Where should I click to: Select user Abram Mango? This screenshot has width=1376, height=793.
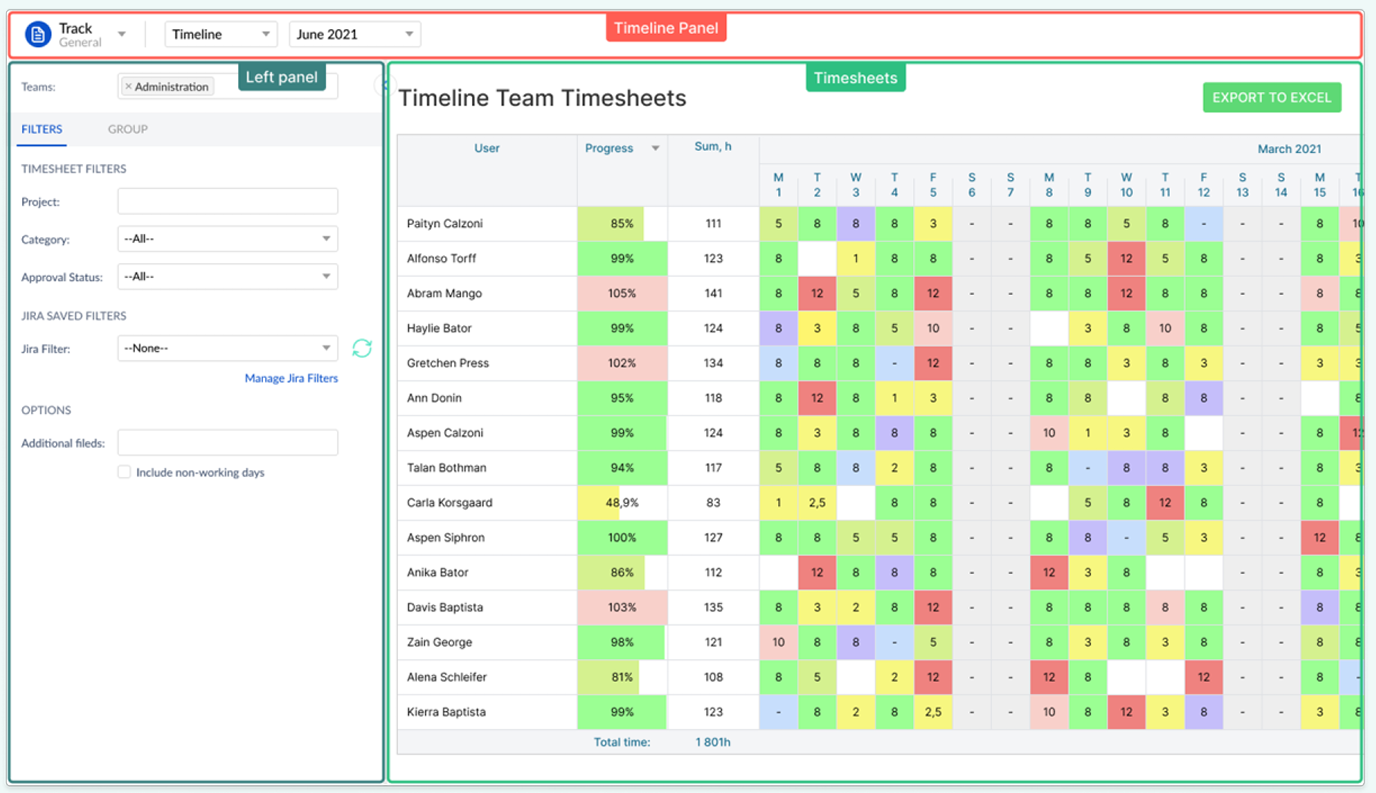pyautogui.click(x=444, y=294)
